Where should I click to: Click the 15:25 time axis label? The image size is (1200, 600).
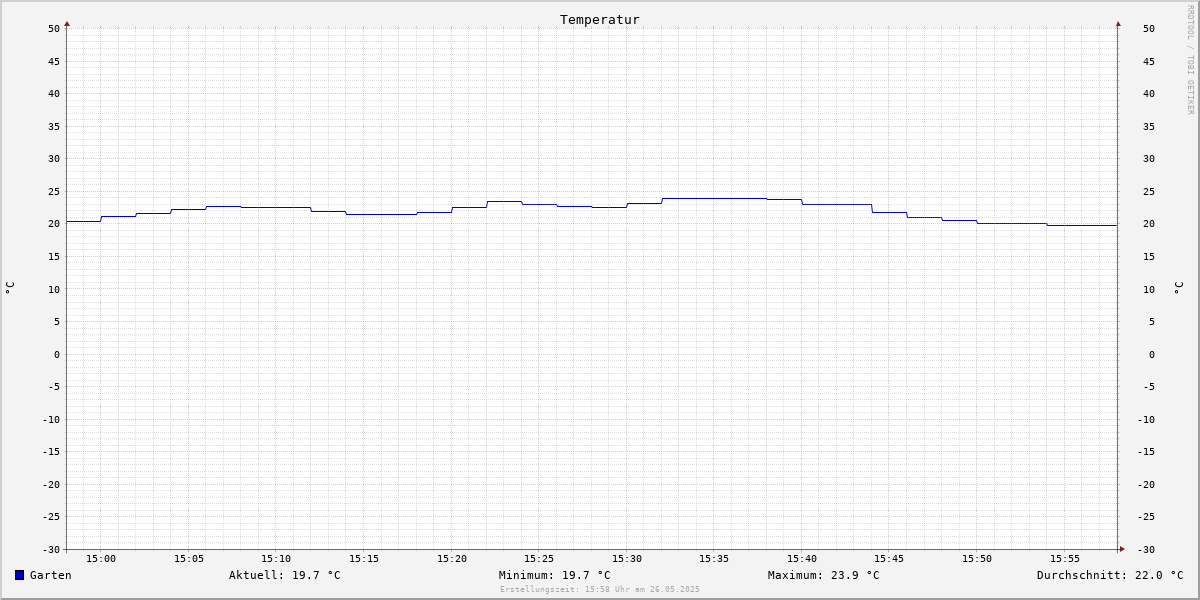pyautogui.click(x=539, y=559)
